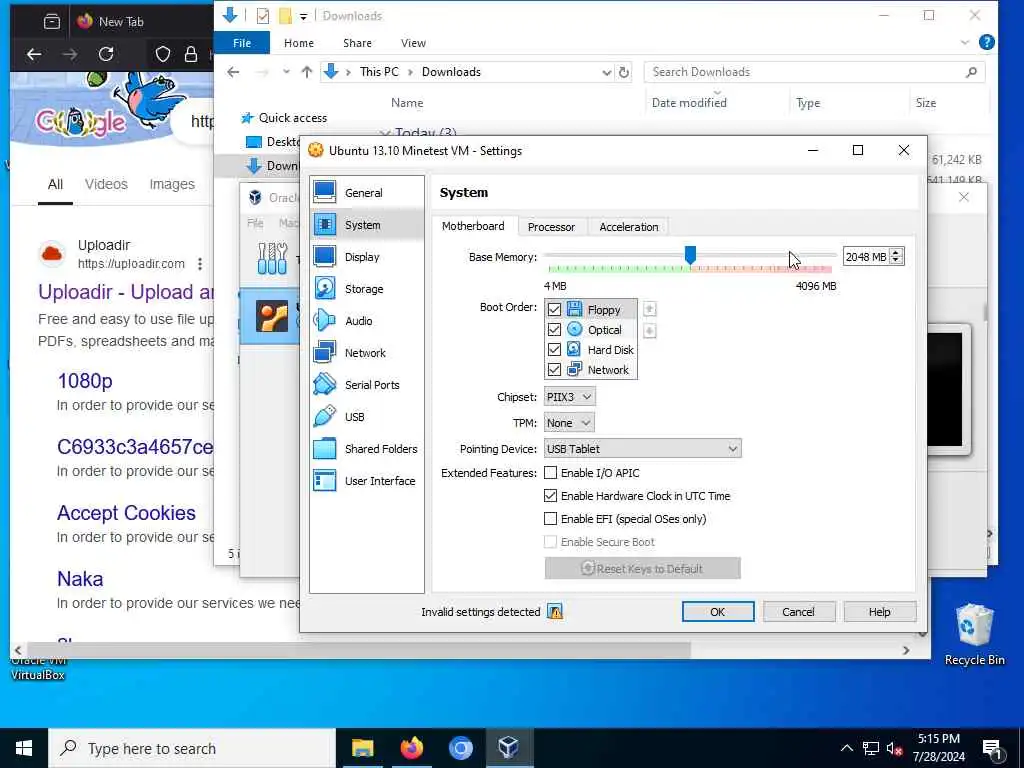1024x768 pixels.
Task: Open Home ribbon tab in Explorer
Action: (299, 42)
